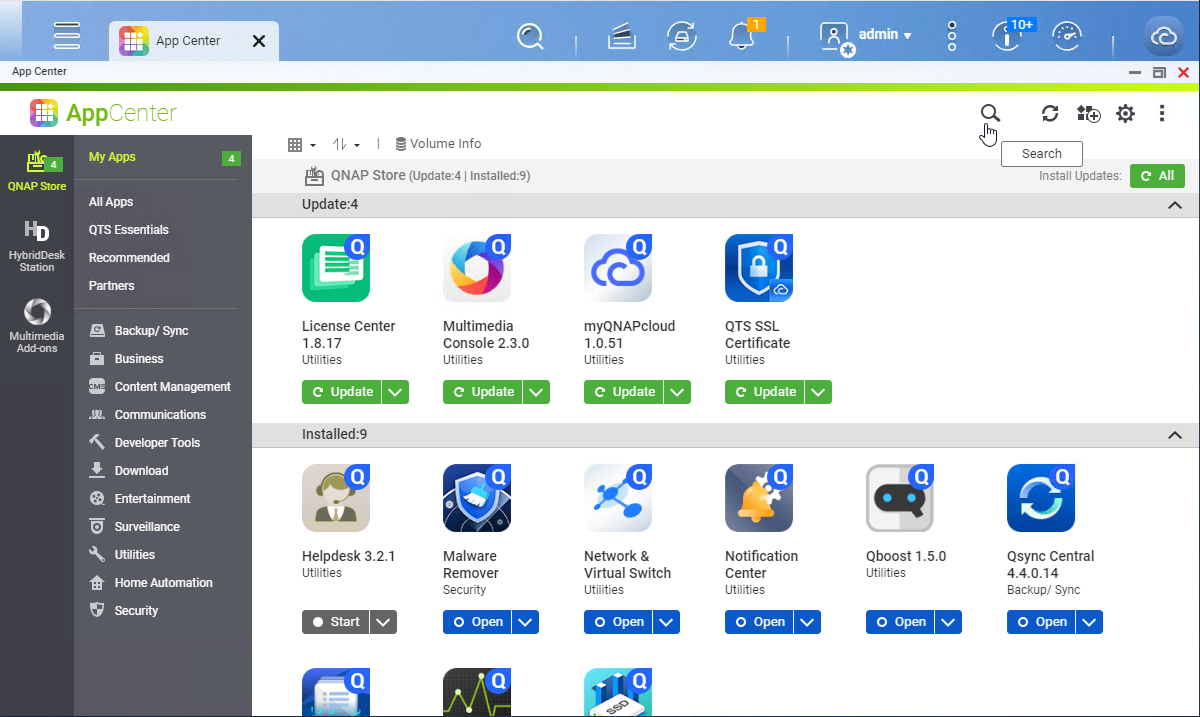Open the Background Tasks icon

point(622,36)
